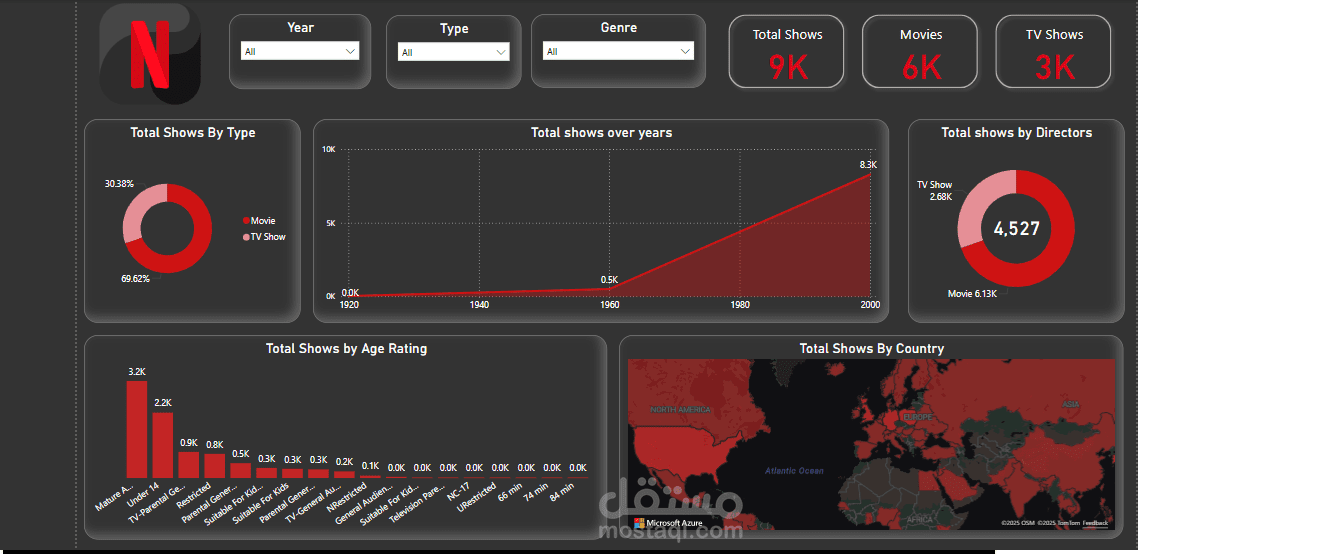1343x554 pixels.
Task: Click the 66 min axis label
Action: (510, 493)
